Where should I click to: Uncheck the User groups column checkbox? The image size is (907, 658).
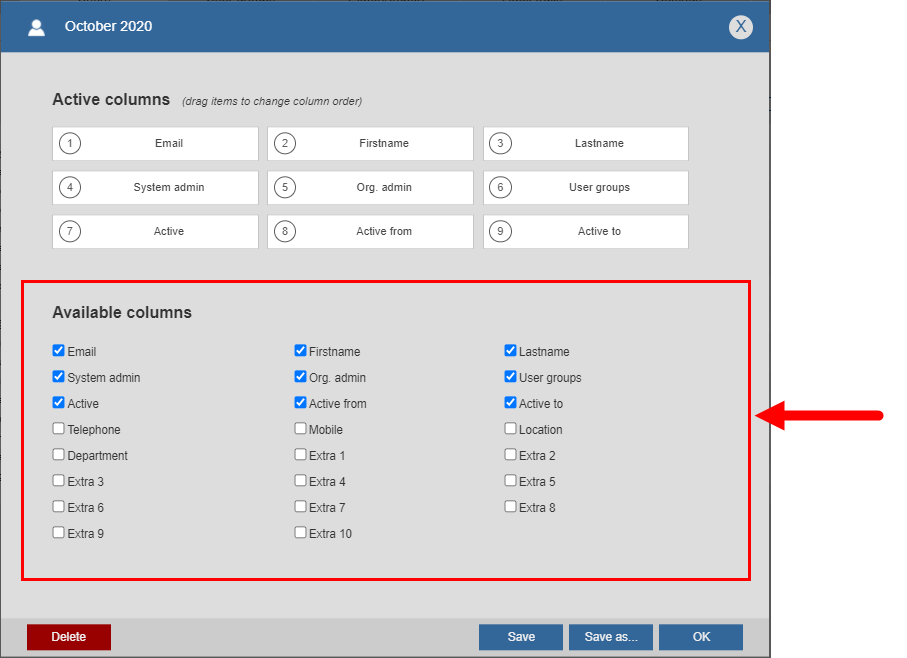point(510,376)
